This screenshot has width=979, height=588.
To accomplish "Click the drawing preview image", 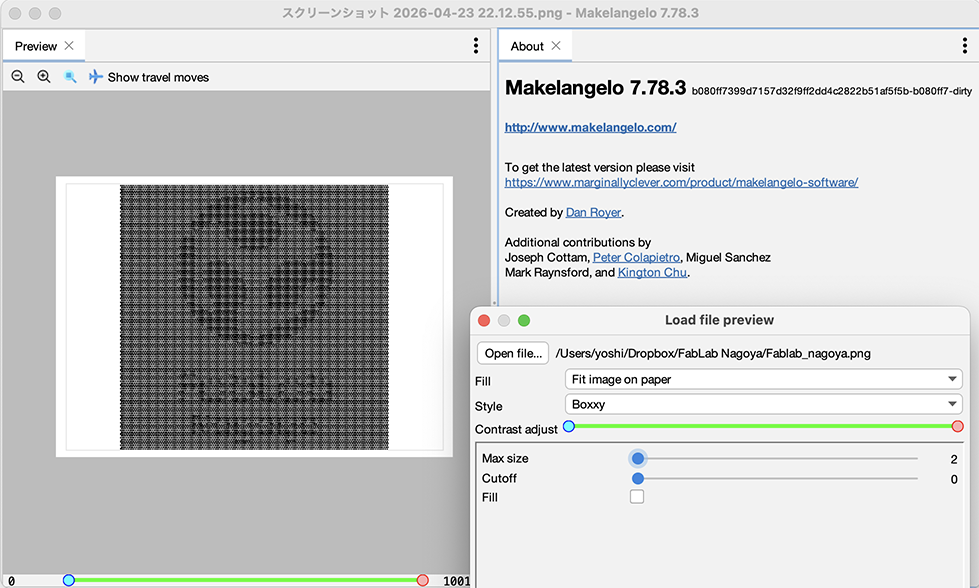I will [254, 317].
